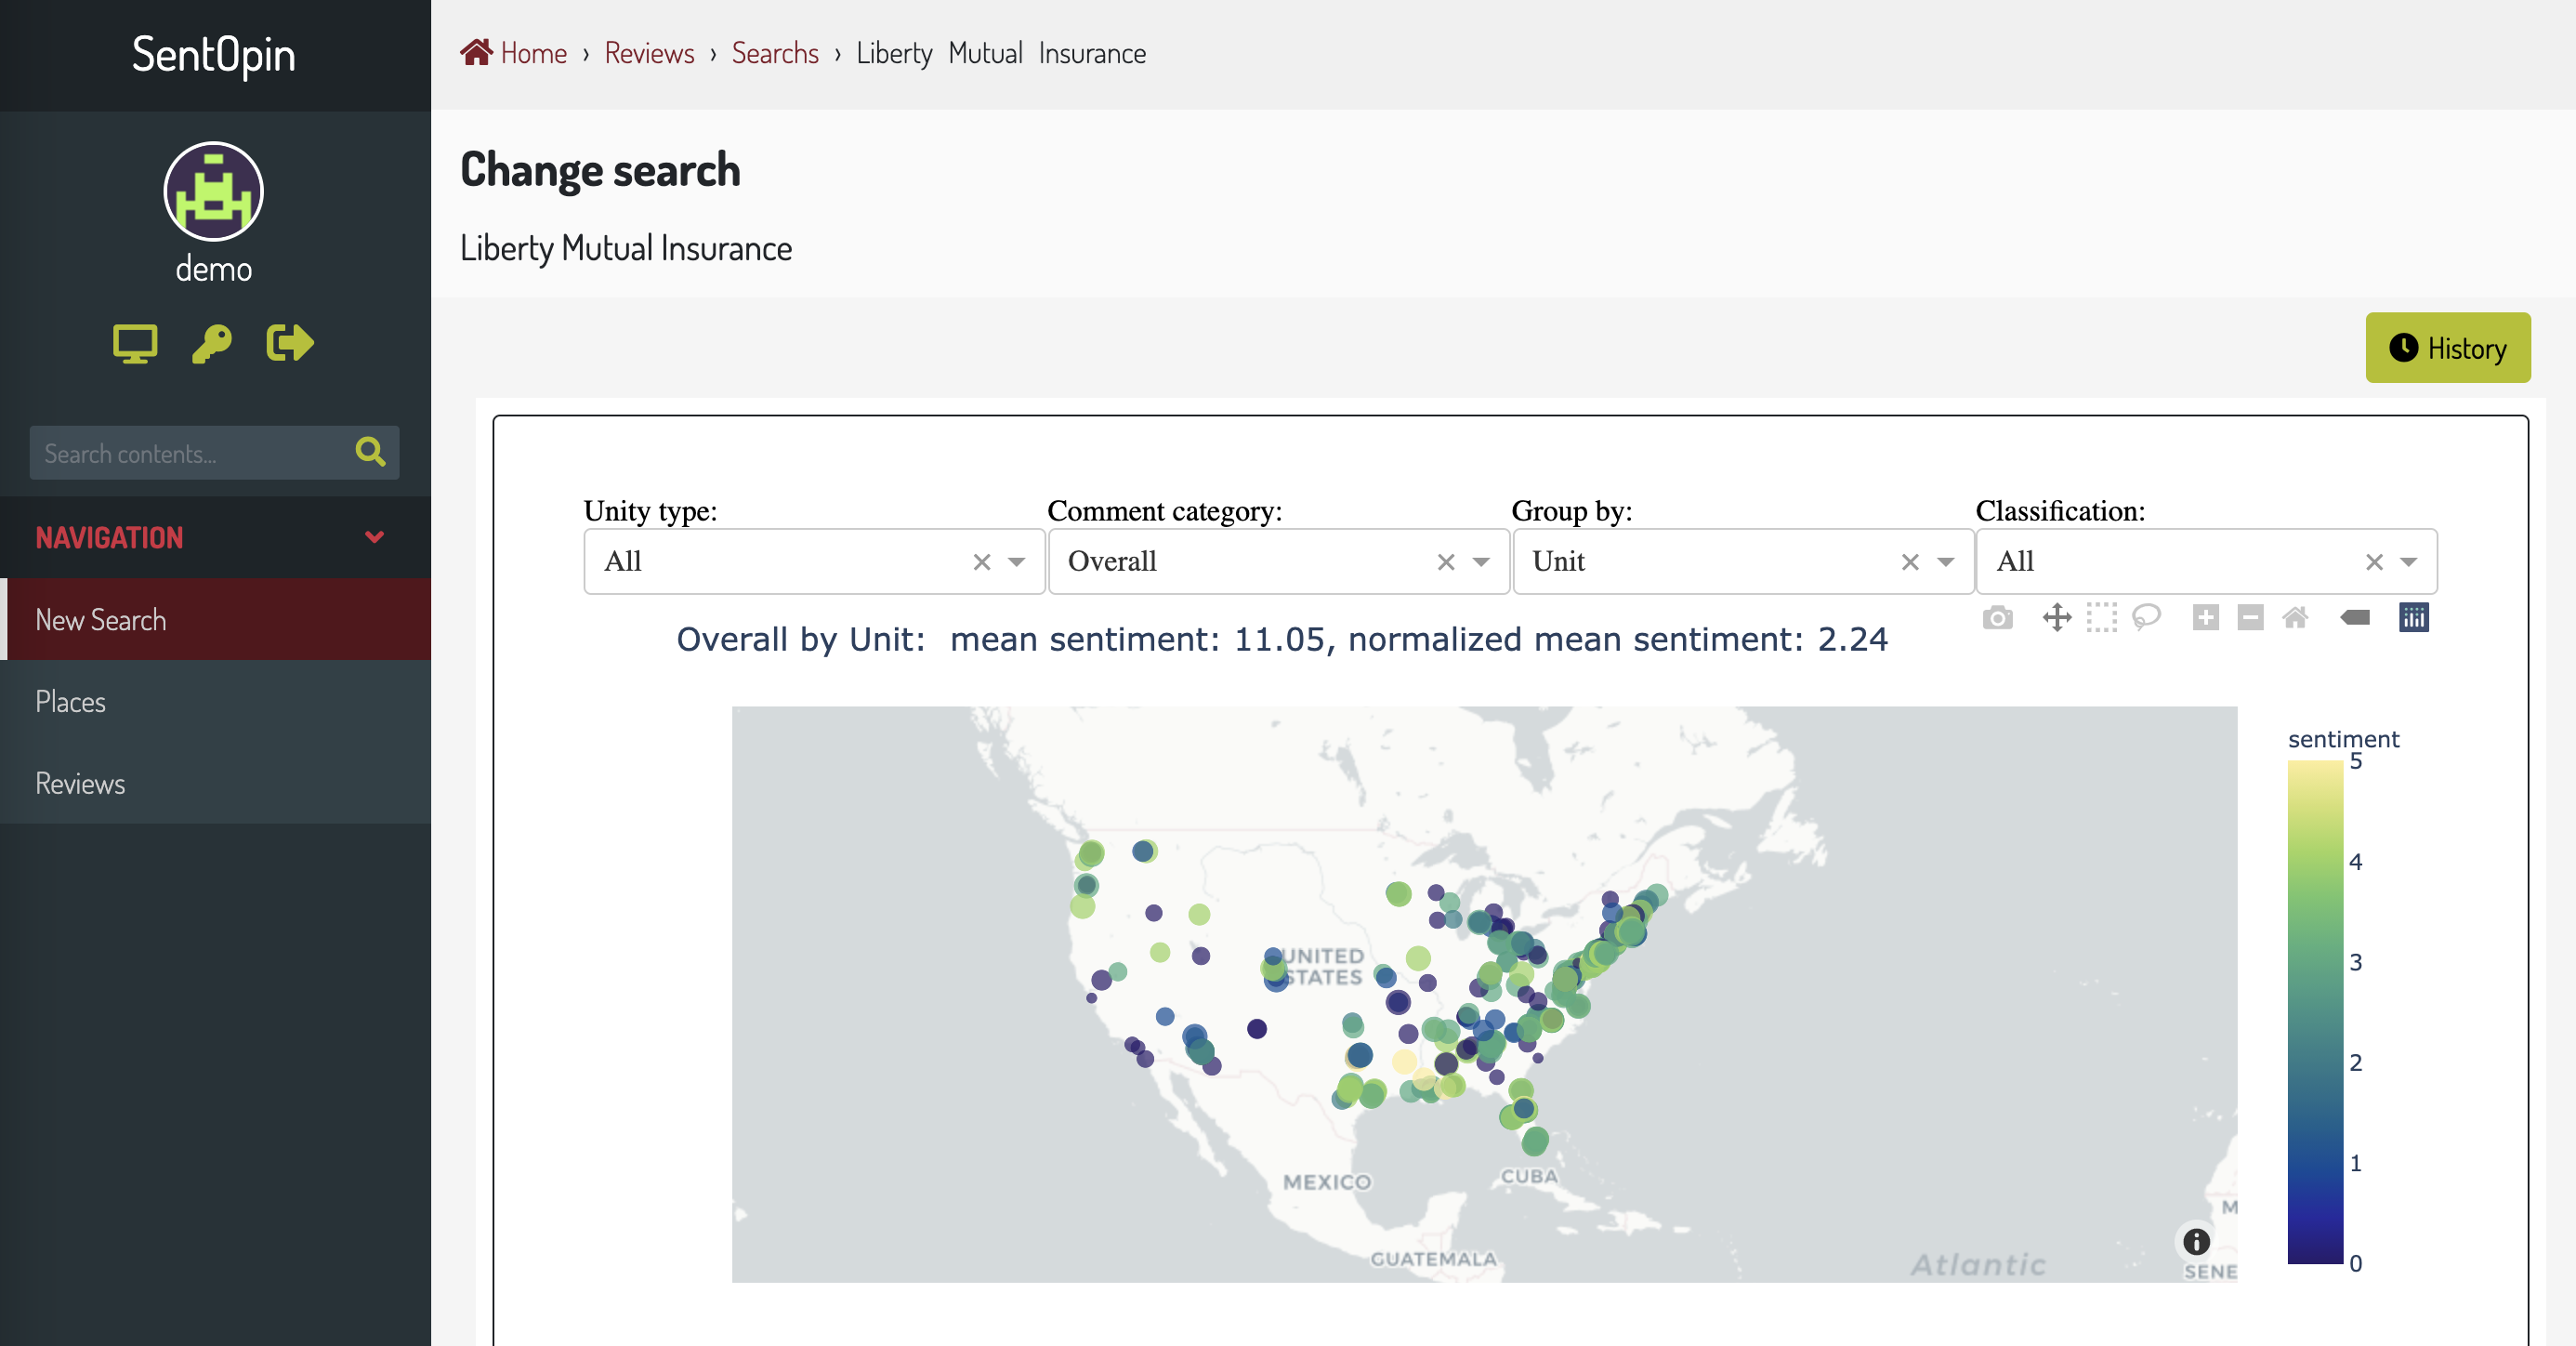The width and height of the screenshot is (2576, 1346).
Task: Activate the box select tool
Action: coord(2101,618)
